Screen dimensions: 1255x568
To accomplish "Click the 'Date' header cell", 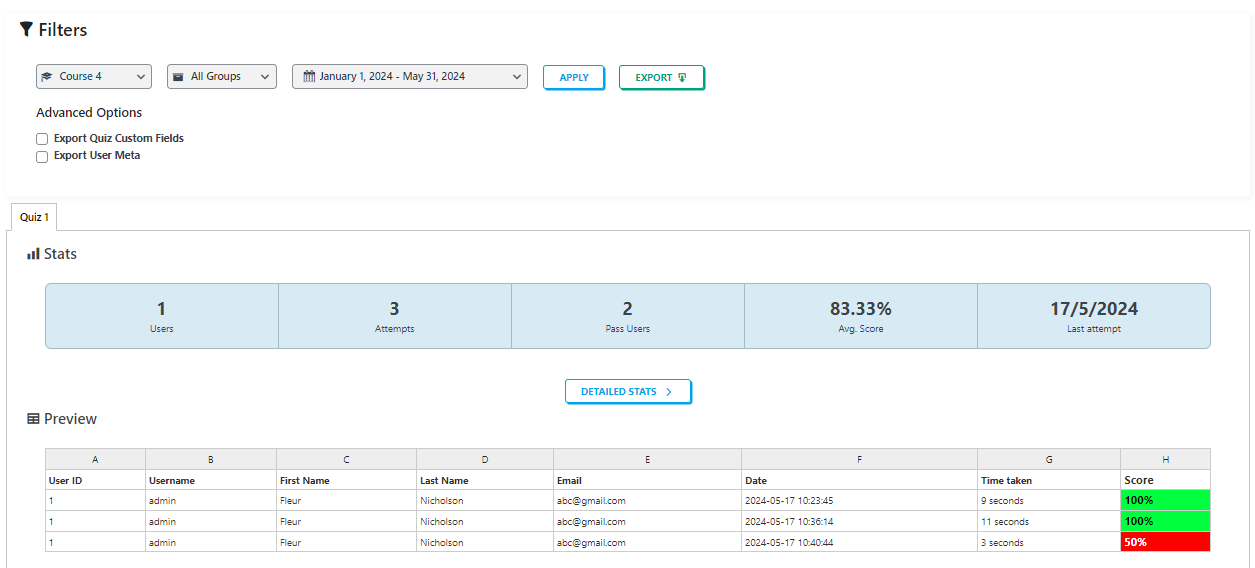I will pyautogui.click(x=860, y=481).
